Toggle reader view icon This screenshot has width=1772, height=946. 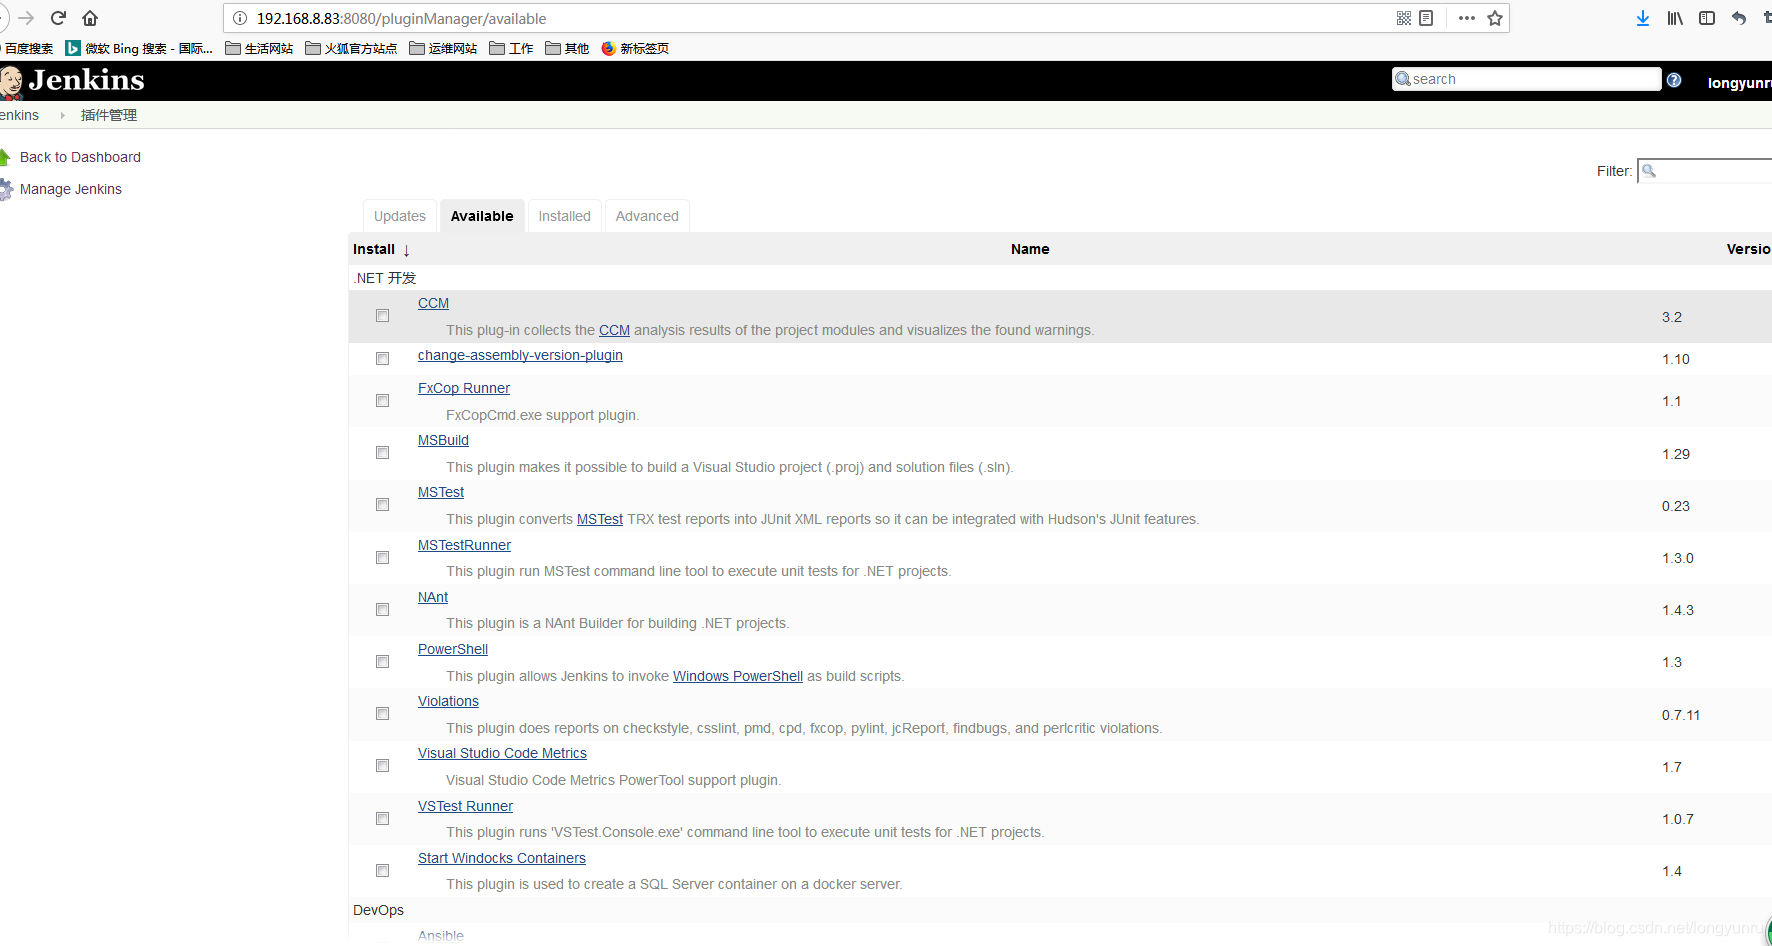[x=1426, y=18]
